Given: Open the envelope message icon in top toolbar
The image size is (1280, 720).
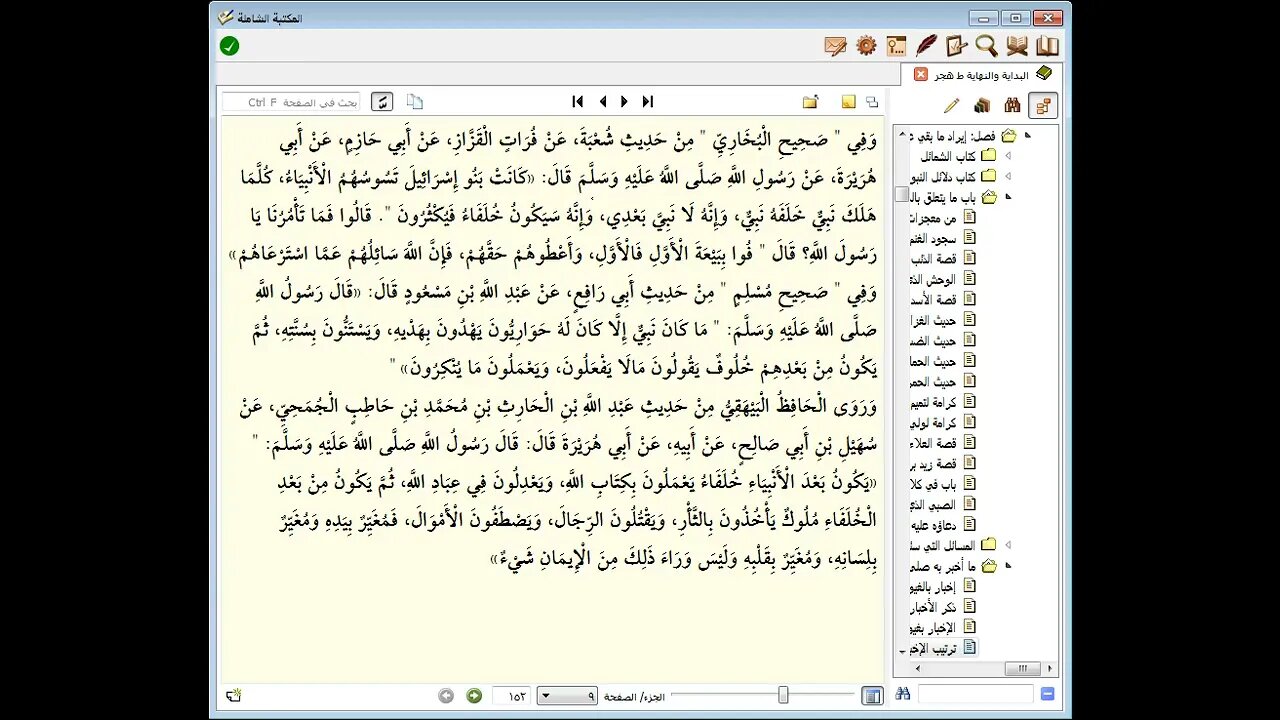Looking at the screenshot, I should 836,46.
